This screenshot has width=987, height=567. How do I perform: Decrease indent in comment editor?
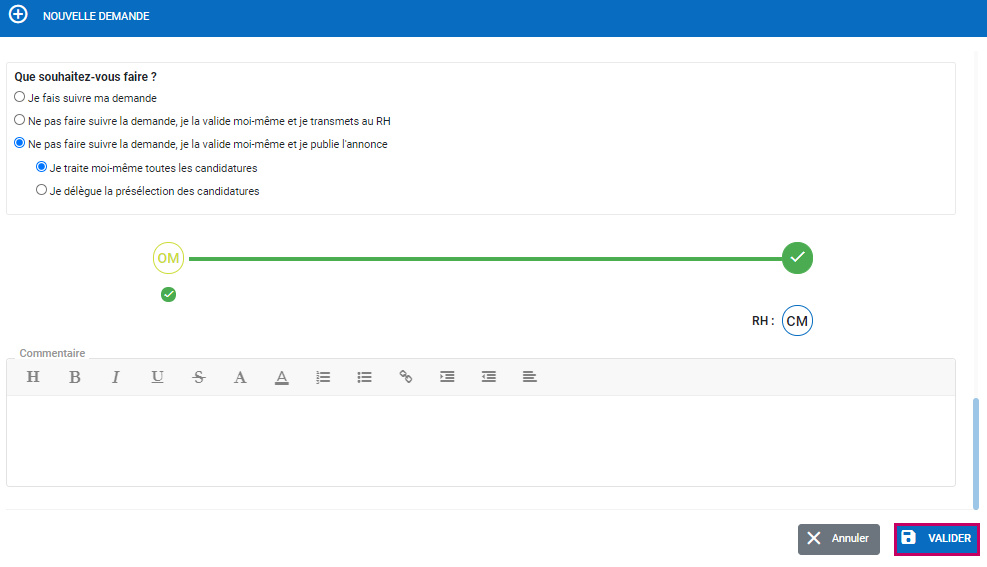click(x=489, y=377)
